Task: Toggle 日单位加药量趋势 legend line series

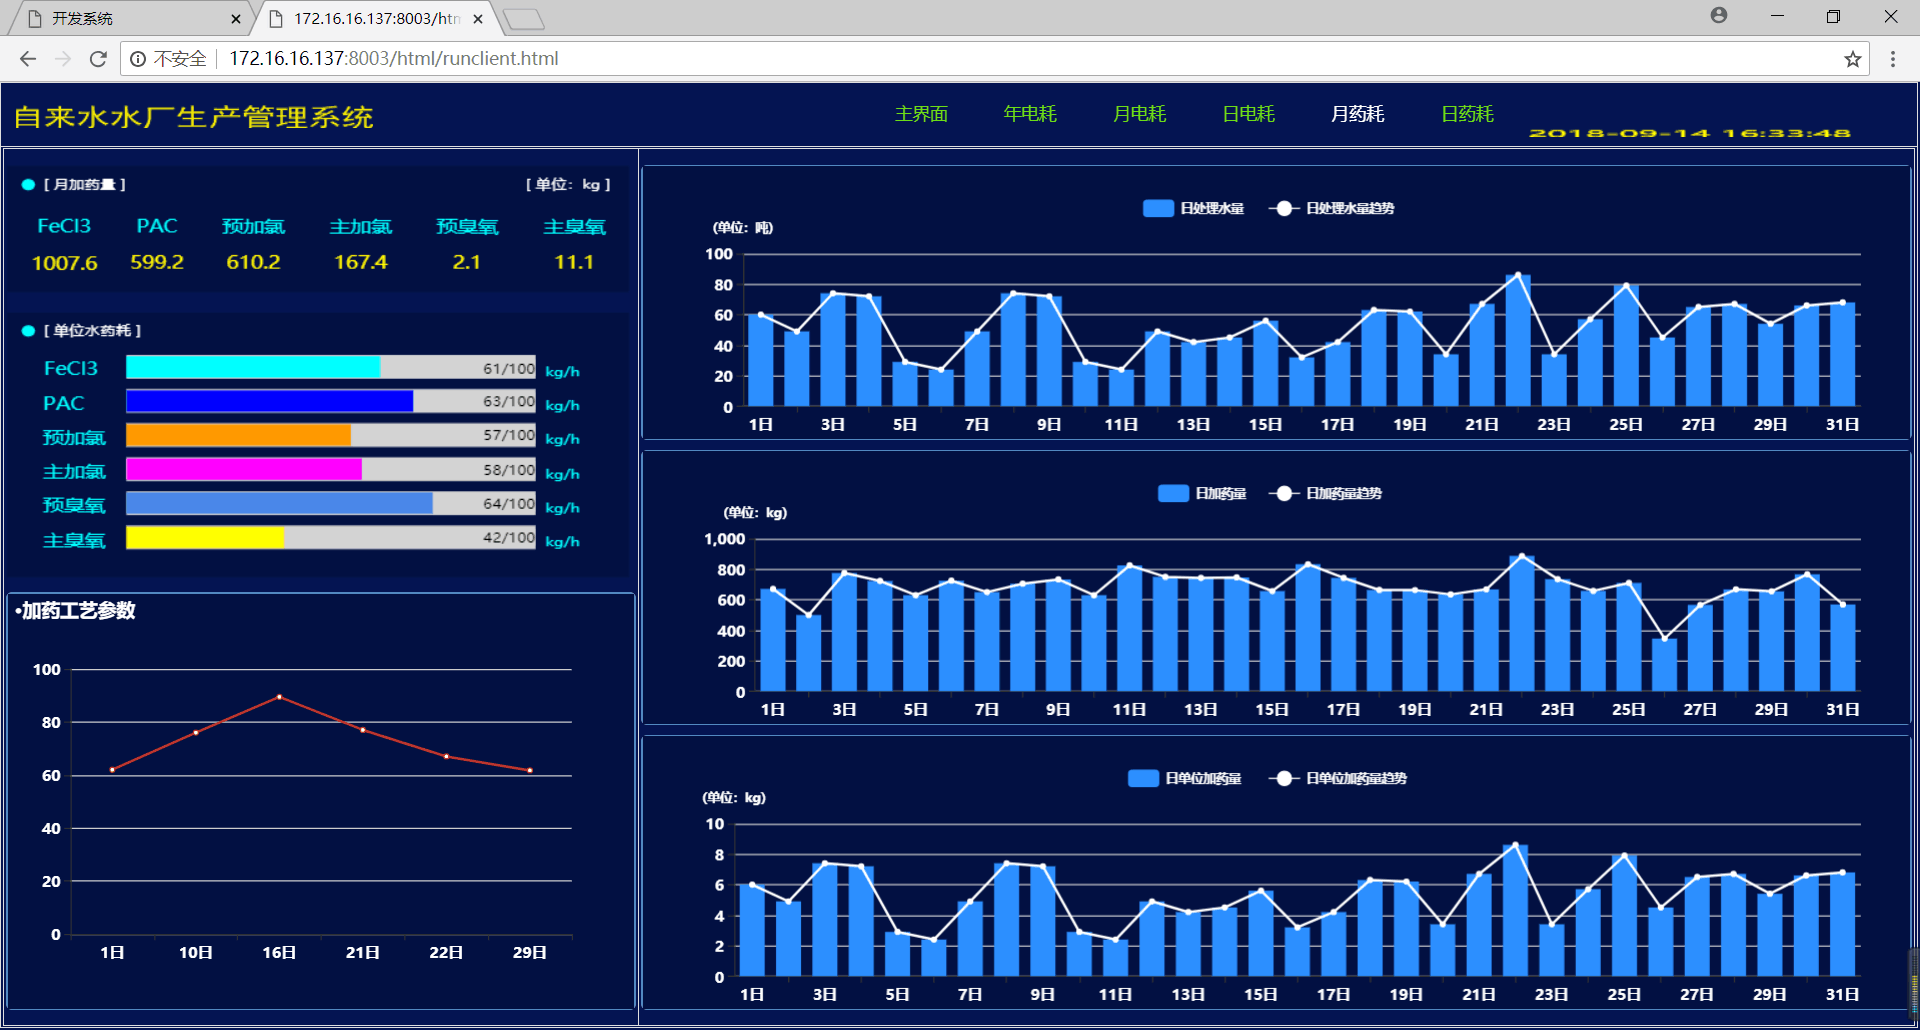Action: click(x=1338, y=778)
